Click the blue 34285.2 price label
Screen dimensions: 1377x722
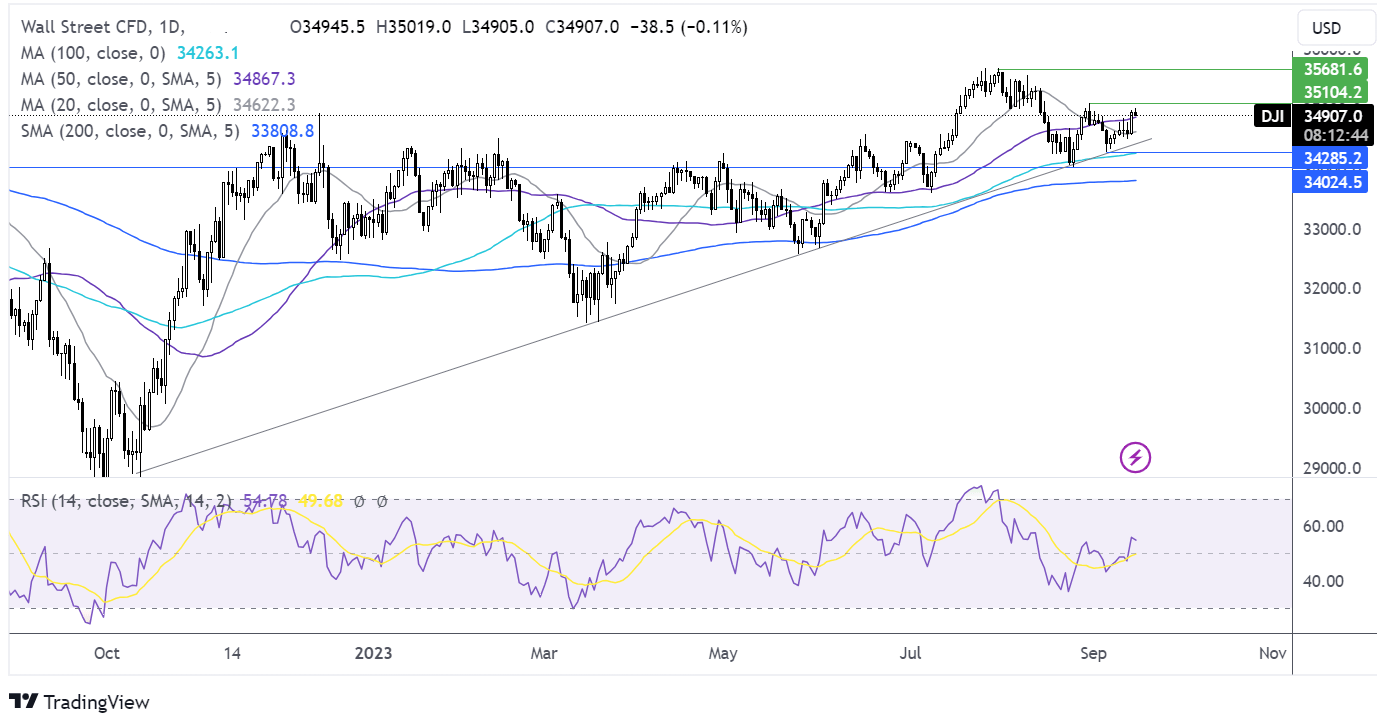pyautogui.click(x=1329, y=159)
